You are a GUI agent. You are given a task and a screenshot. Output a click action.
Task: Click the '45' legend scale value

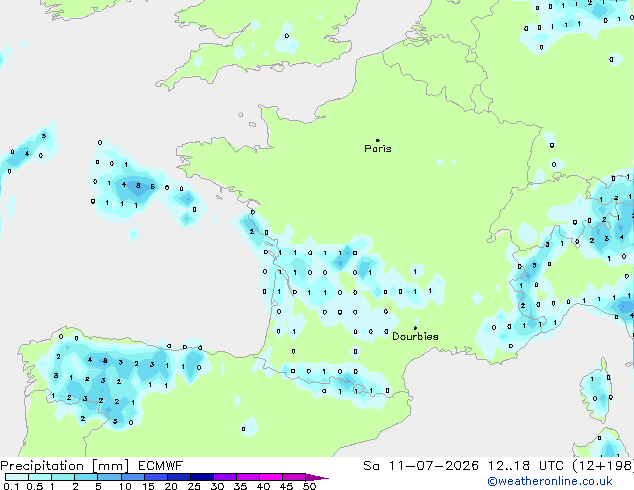coord(286,486)
